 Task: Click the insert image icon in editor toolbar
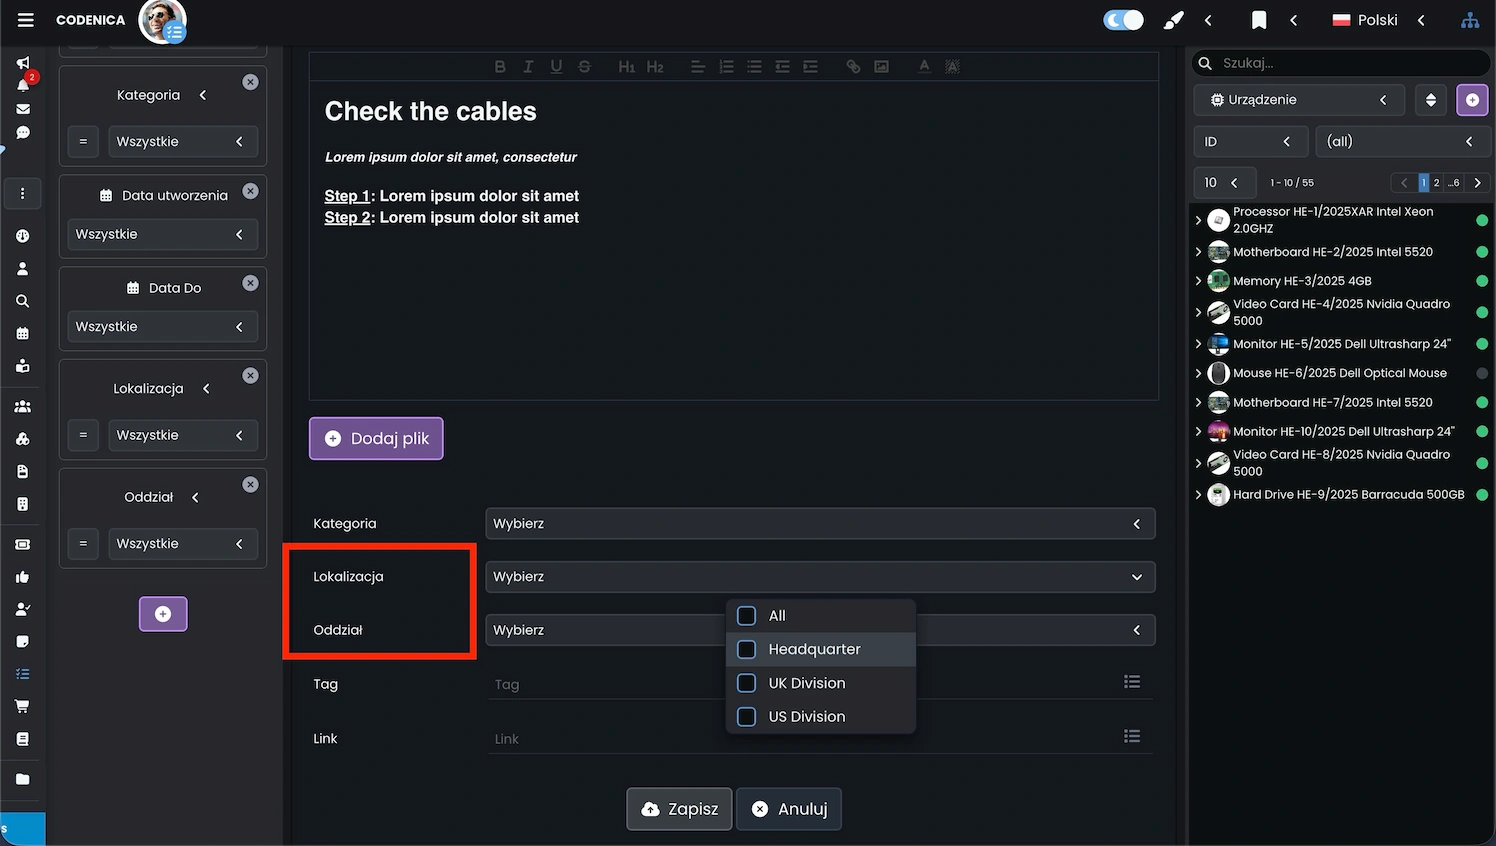point(881,67)
